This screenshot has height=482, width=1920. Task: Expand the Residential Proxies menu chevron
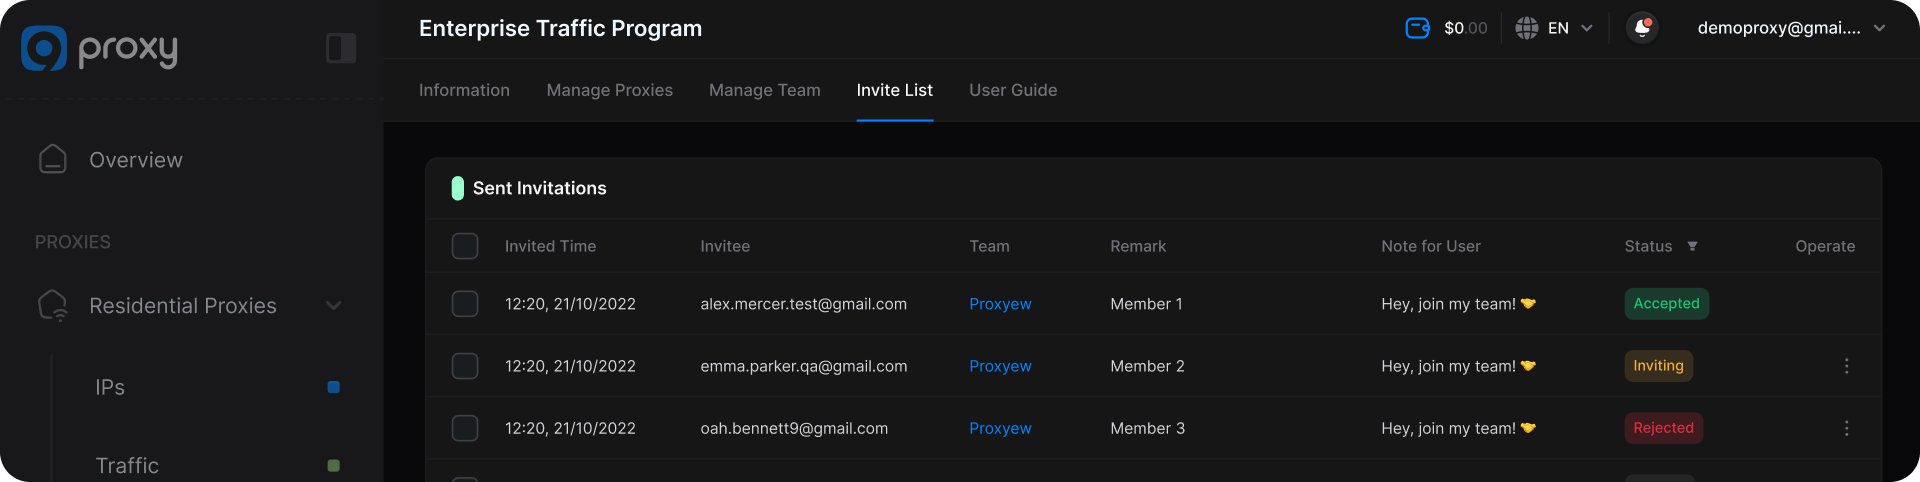pyautogui.click(x=334, y=306)
